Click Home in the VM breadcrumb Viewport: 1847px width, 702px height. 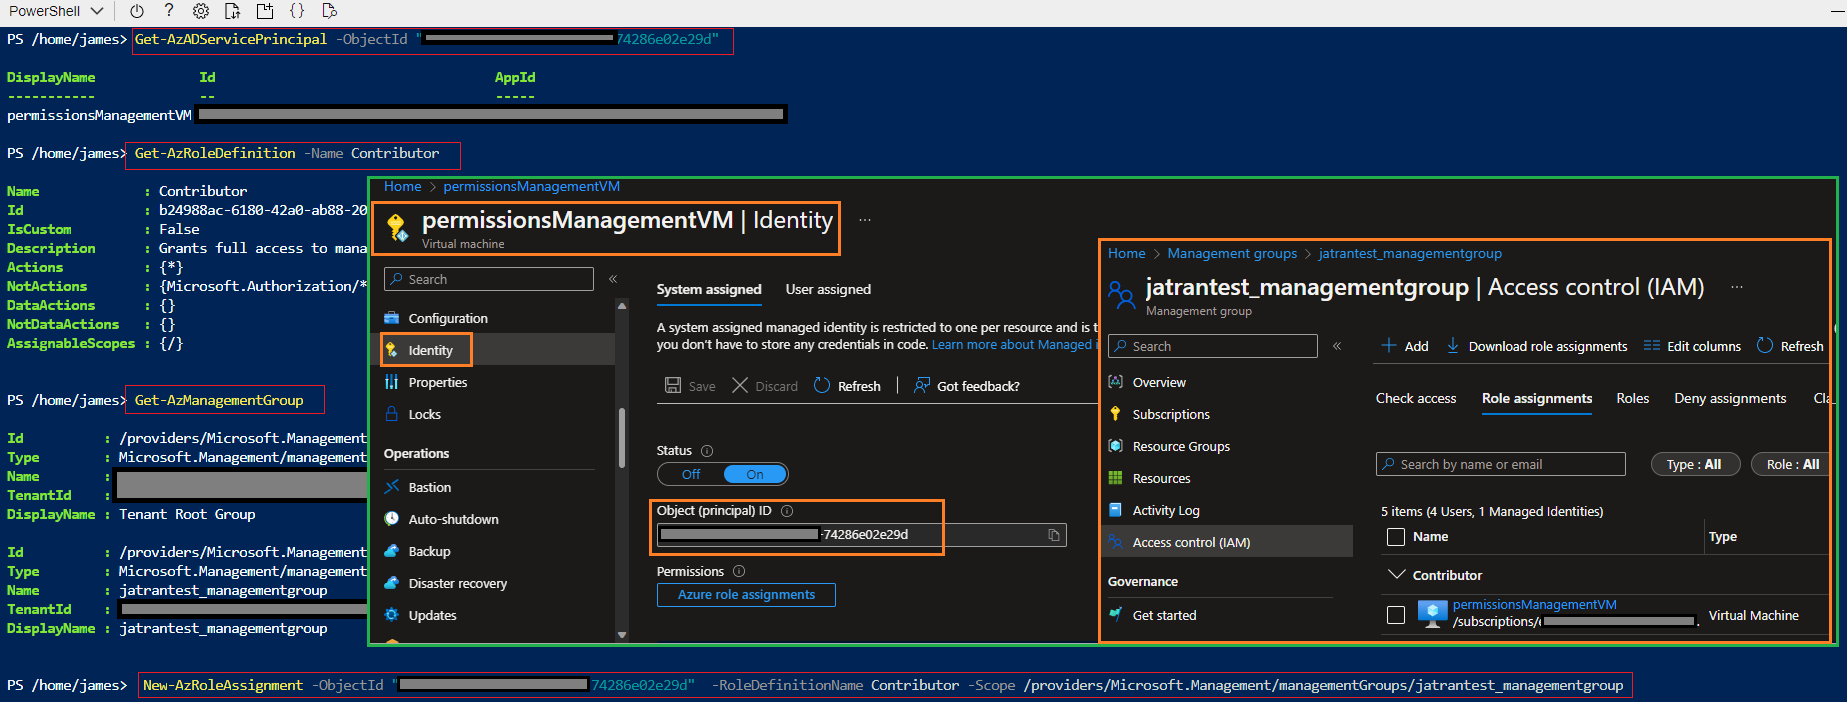(402, 187)
